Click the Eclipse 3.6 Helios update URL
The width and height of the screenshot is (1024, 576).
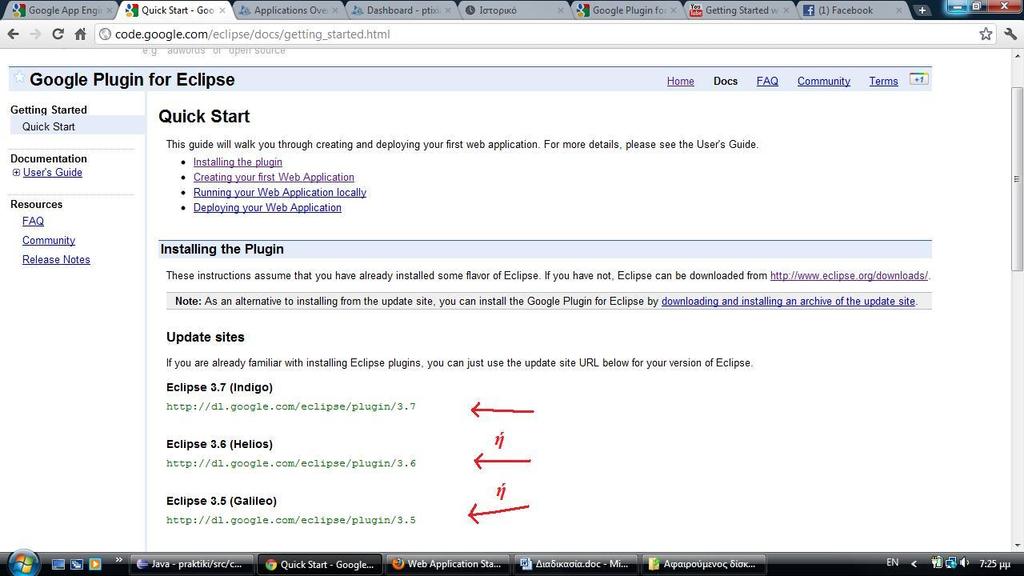(x=291, y=463)
